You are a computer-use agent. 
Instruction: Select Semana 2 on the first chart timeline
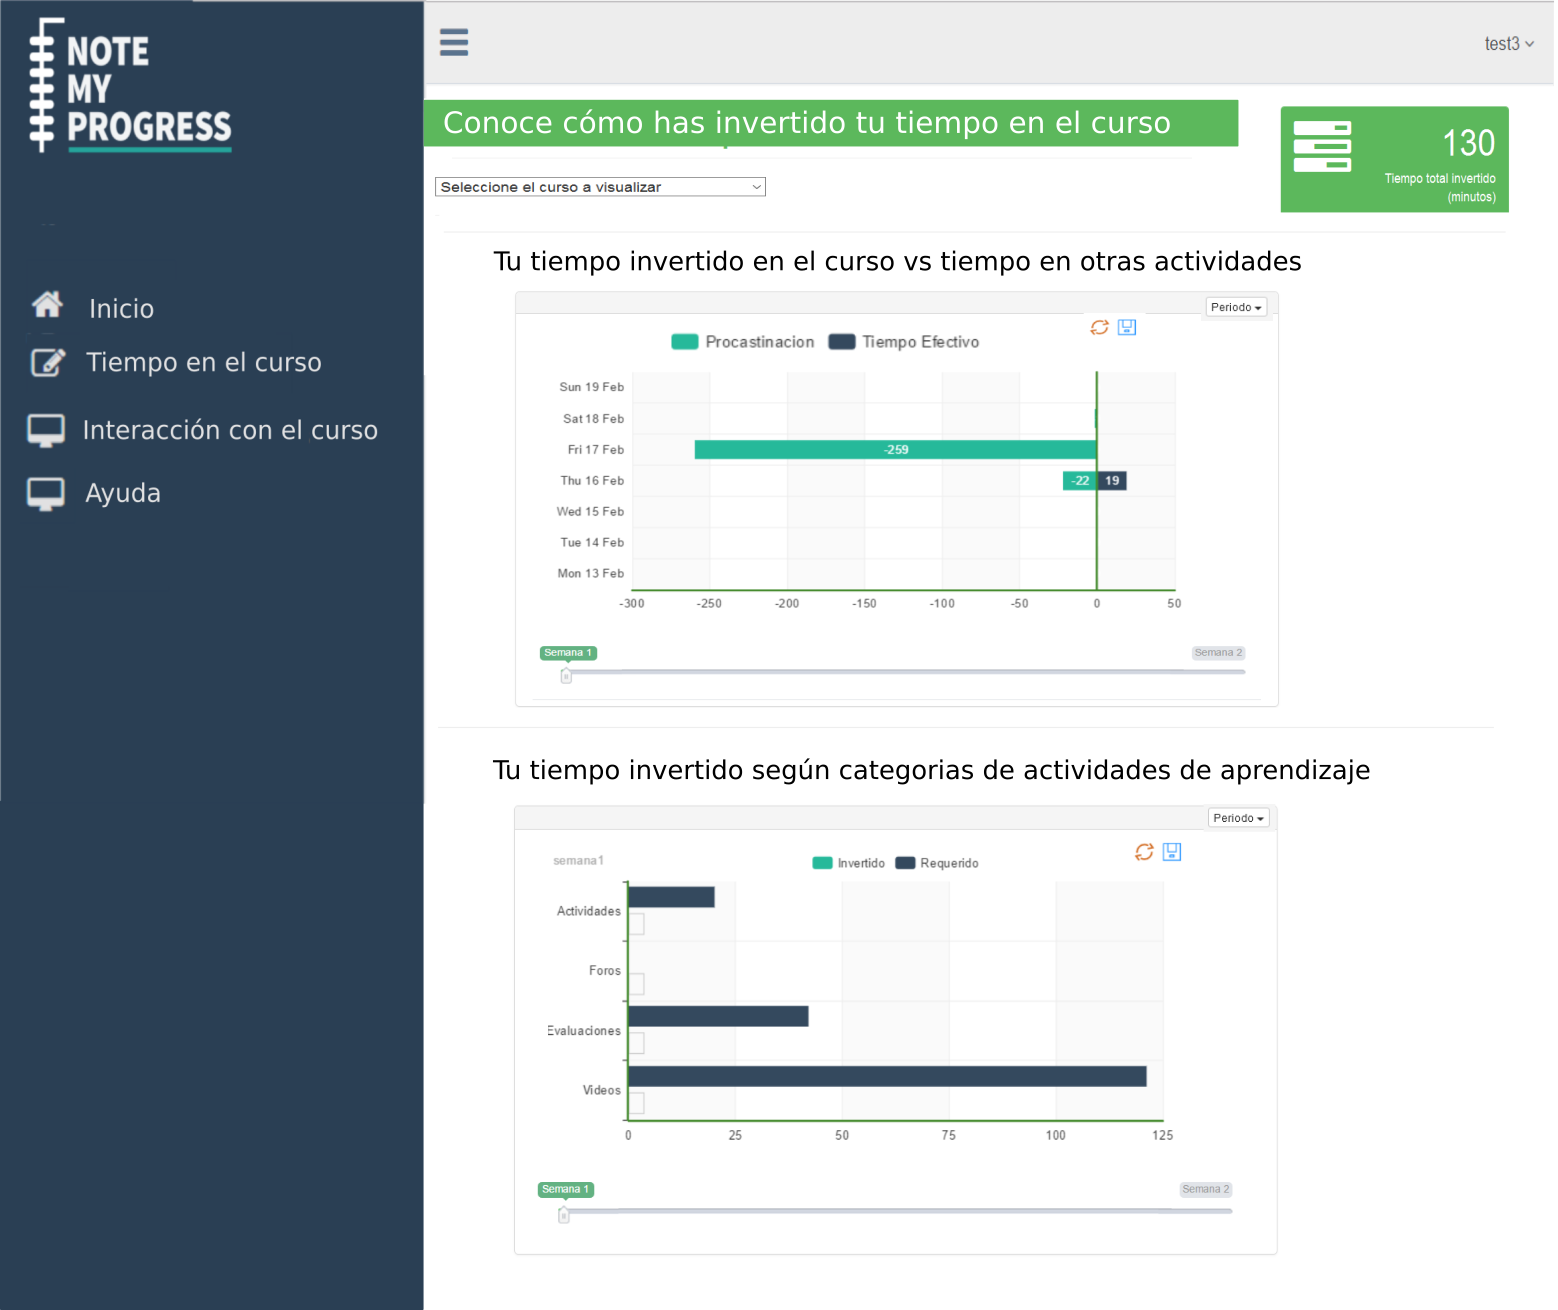pos(1218,653)
